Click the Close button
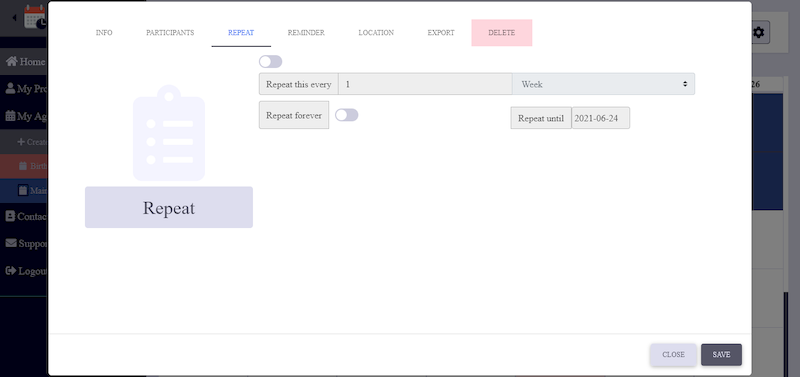Image resolution: width=800 pixels, height=377 pixels. (673, 355)
